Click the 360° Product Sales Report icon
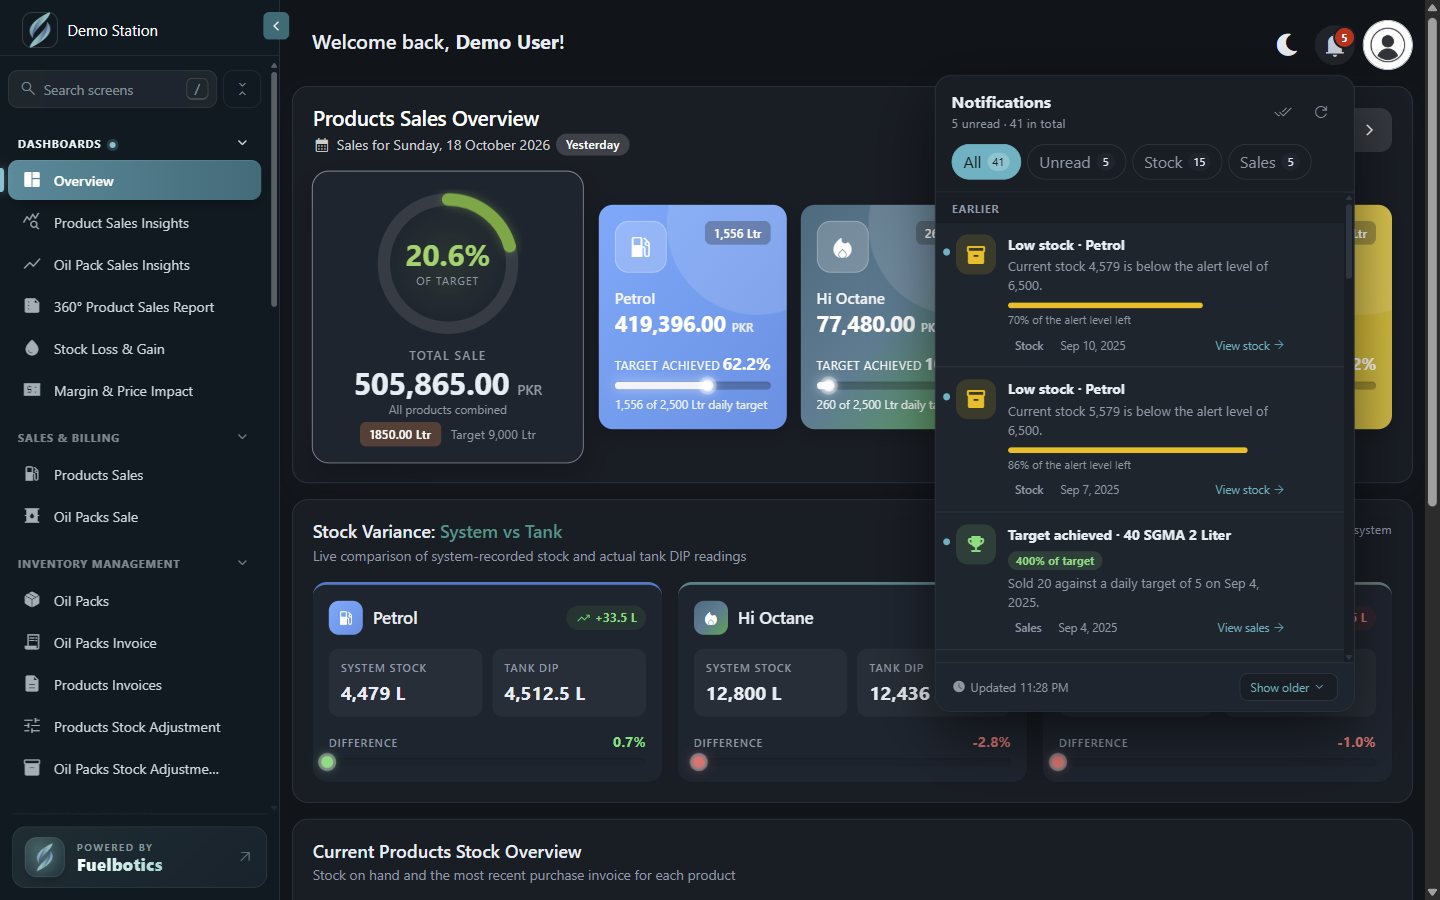Viewport: 1440px width, 900px height. click(x=32, y=306)
